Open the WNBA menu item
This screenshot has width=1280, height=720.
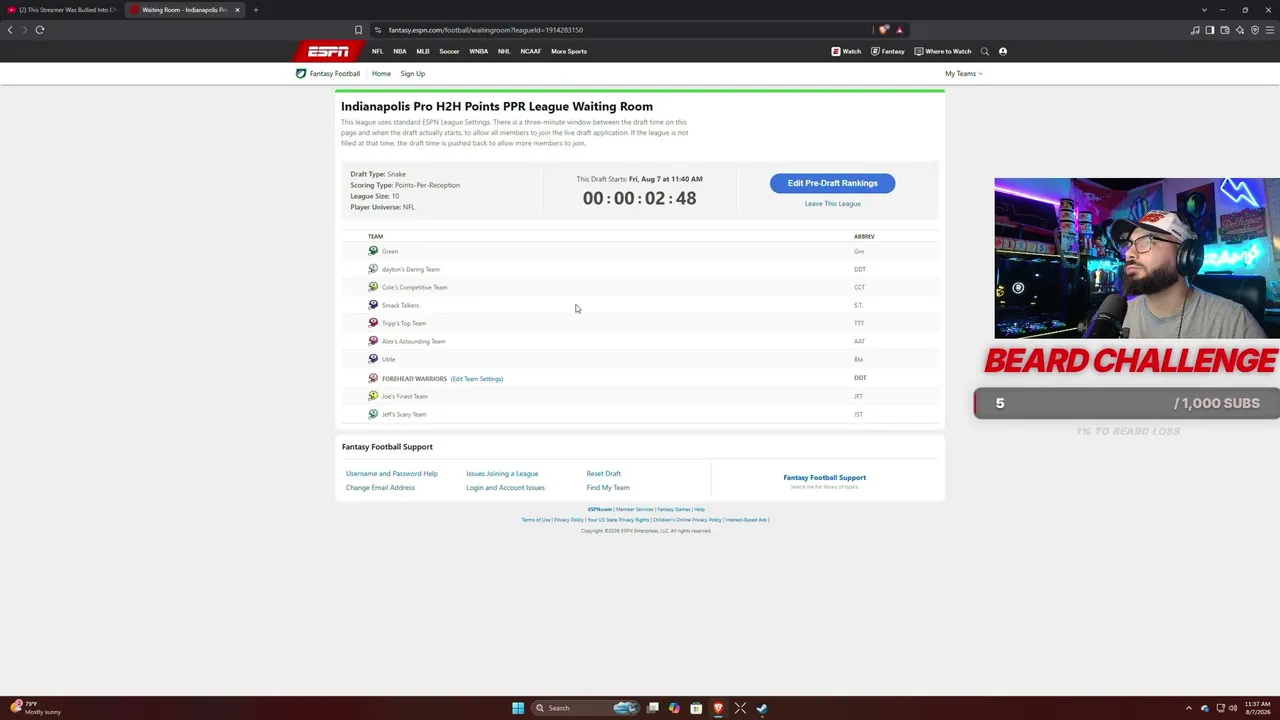tap(479, 51)
